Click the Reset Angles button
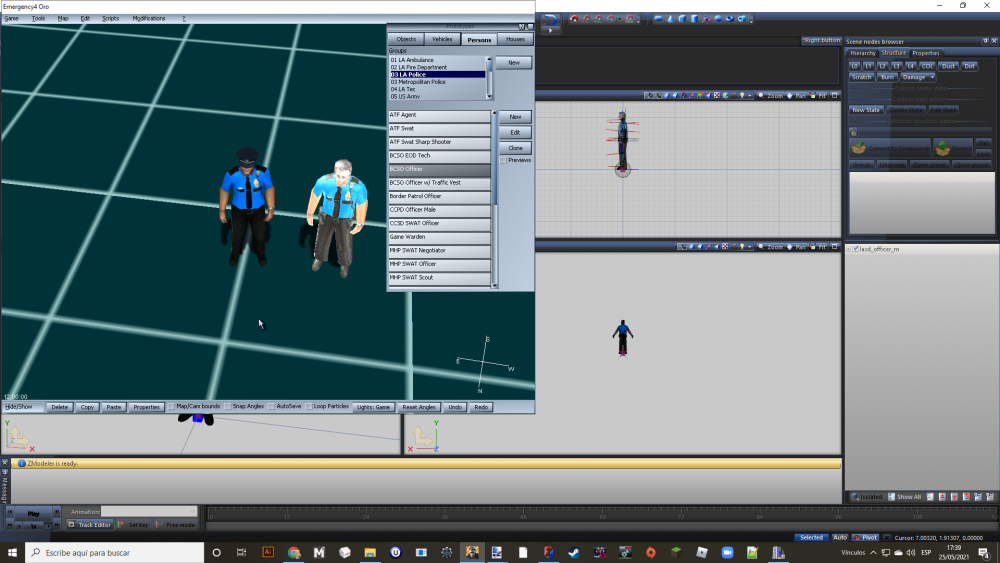The image size is (1000, 563). click(x=419, y=407)
